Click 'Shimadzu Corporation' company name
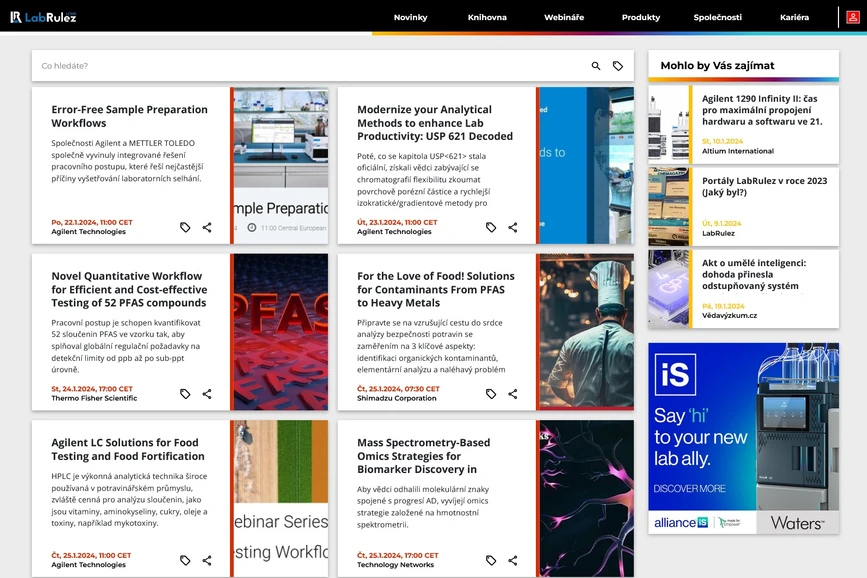Screen dimensions: 867x578 396,398
